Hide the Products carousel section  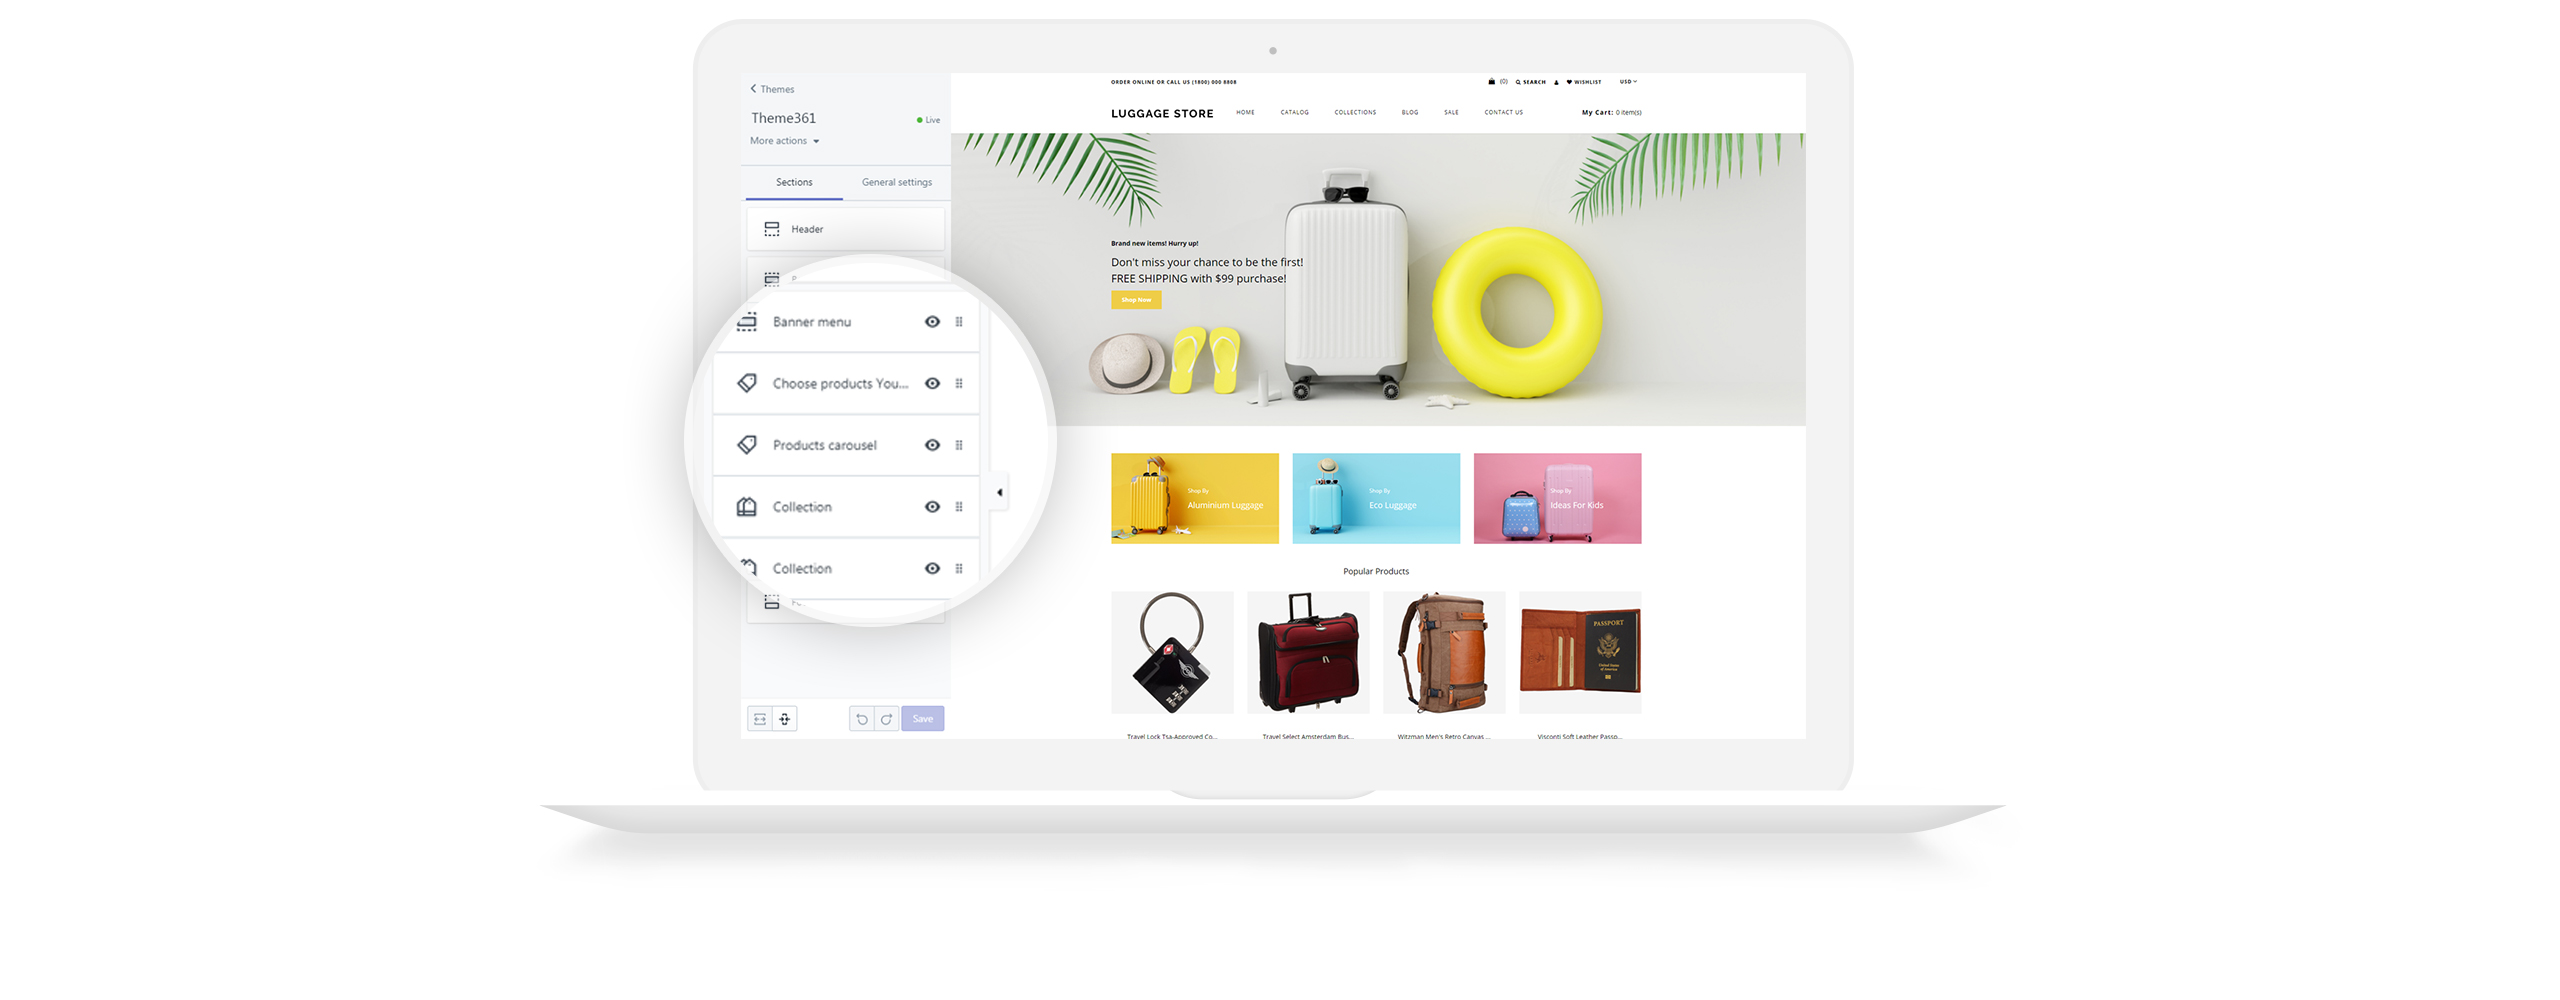click(932, 445)
